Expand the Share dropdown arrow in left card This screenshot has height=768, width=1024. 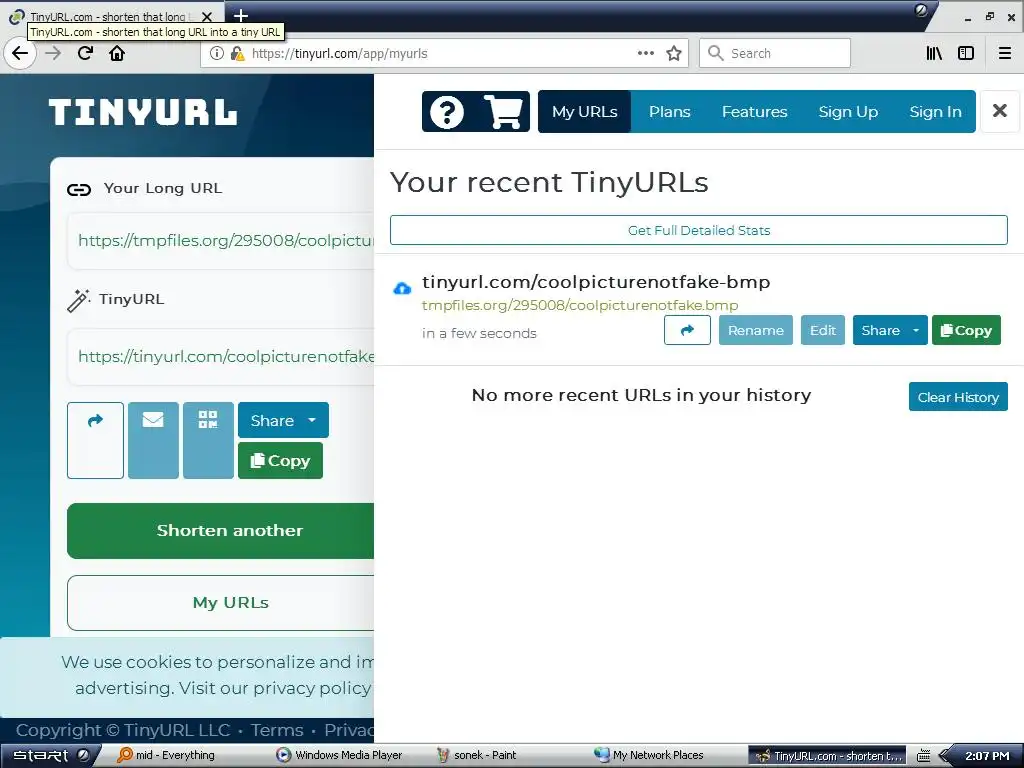pos(312,420)
